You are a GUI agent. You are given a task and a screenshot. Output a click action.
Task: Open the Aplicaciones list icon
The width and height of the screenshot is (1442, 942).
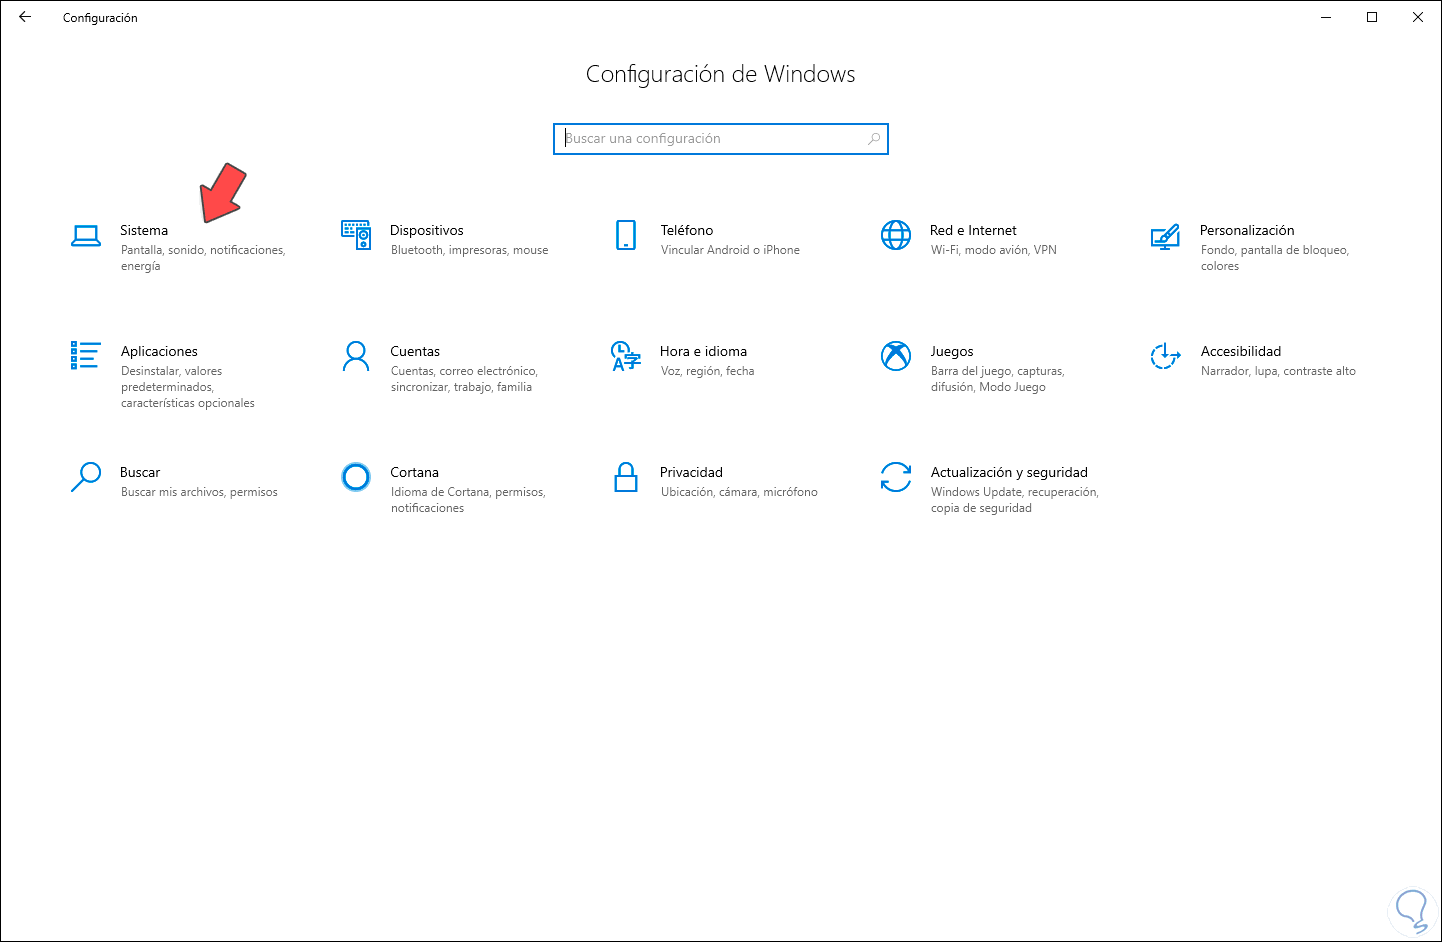(x=86, y=355)
